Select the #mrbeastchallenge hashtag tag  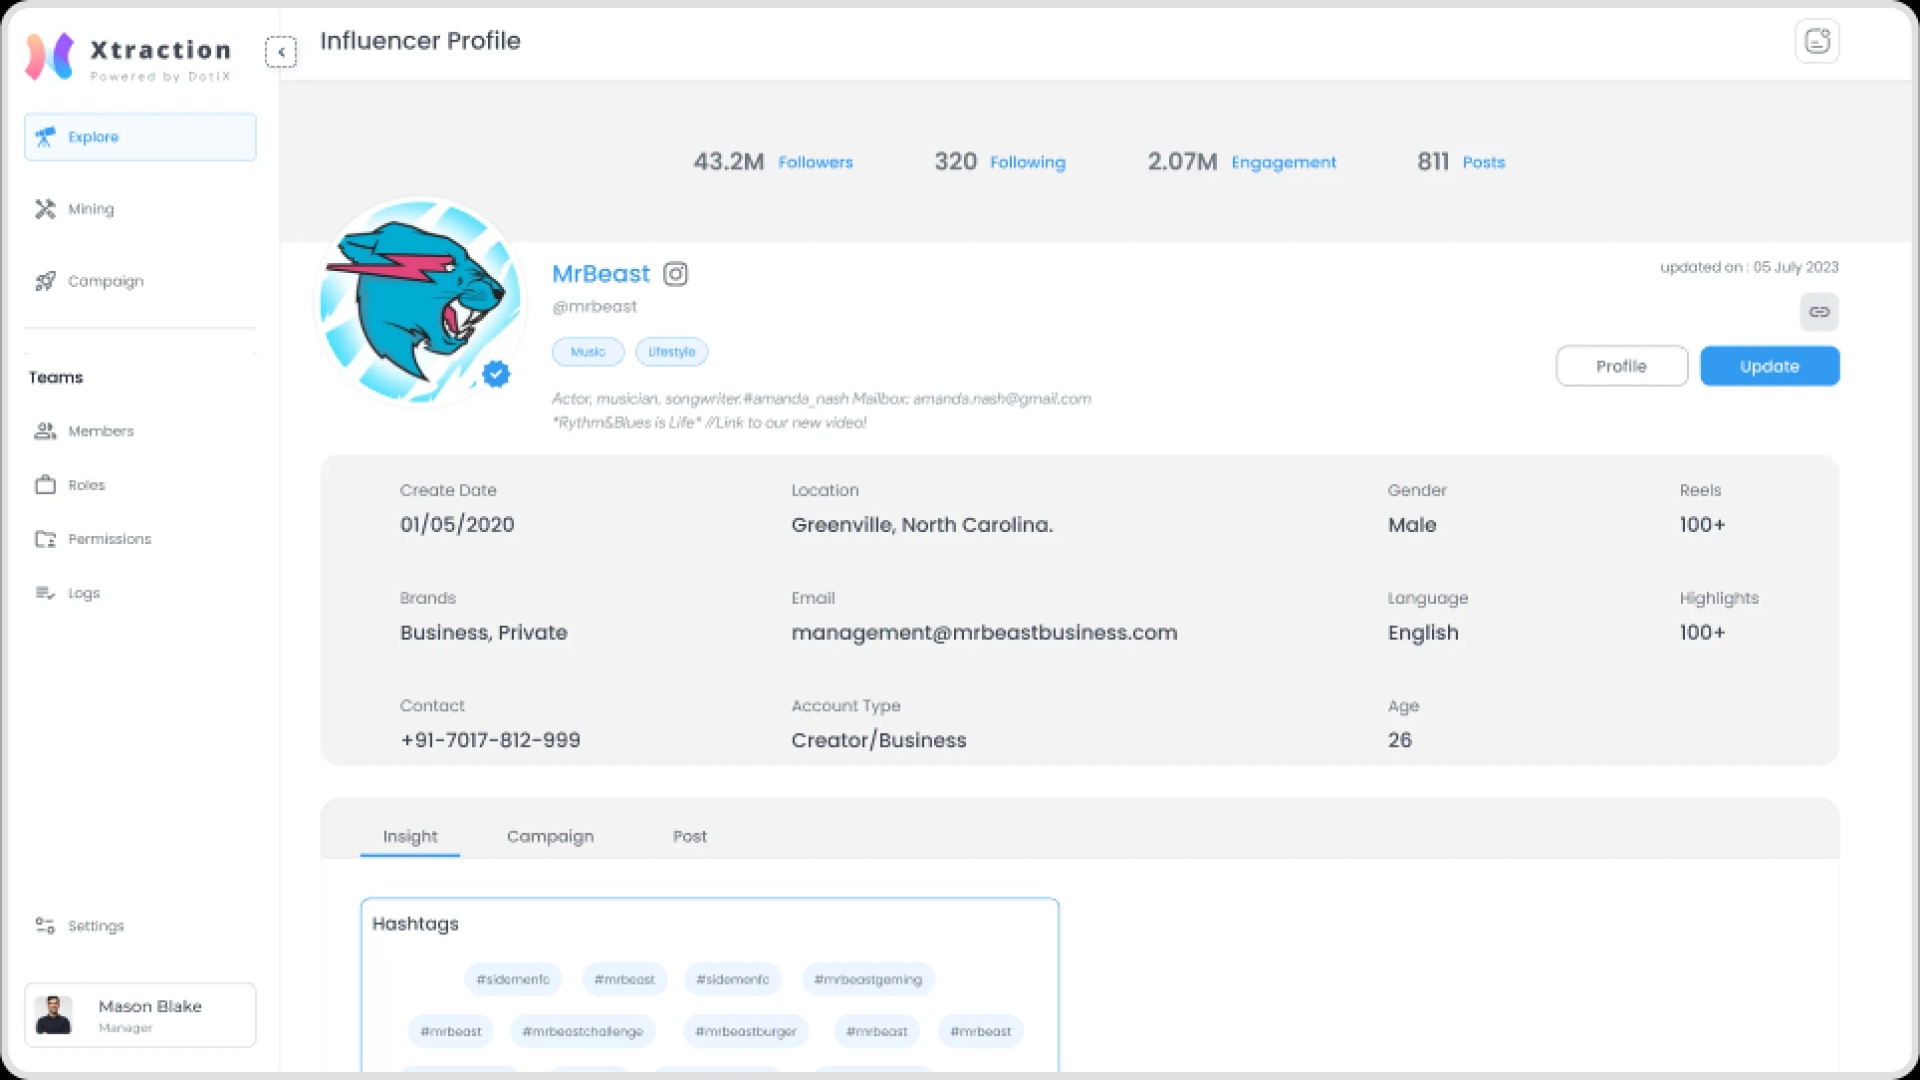(582, 1031)
